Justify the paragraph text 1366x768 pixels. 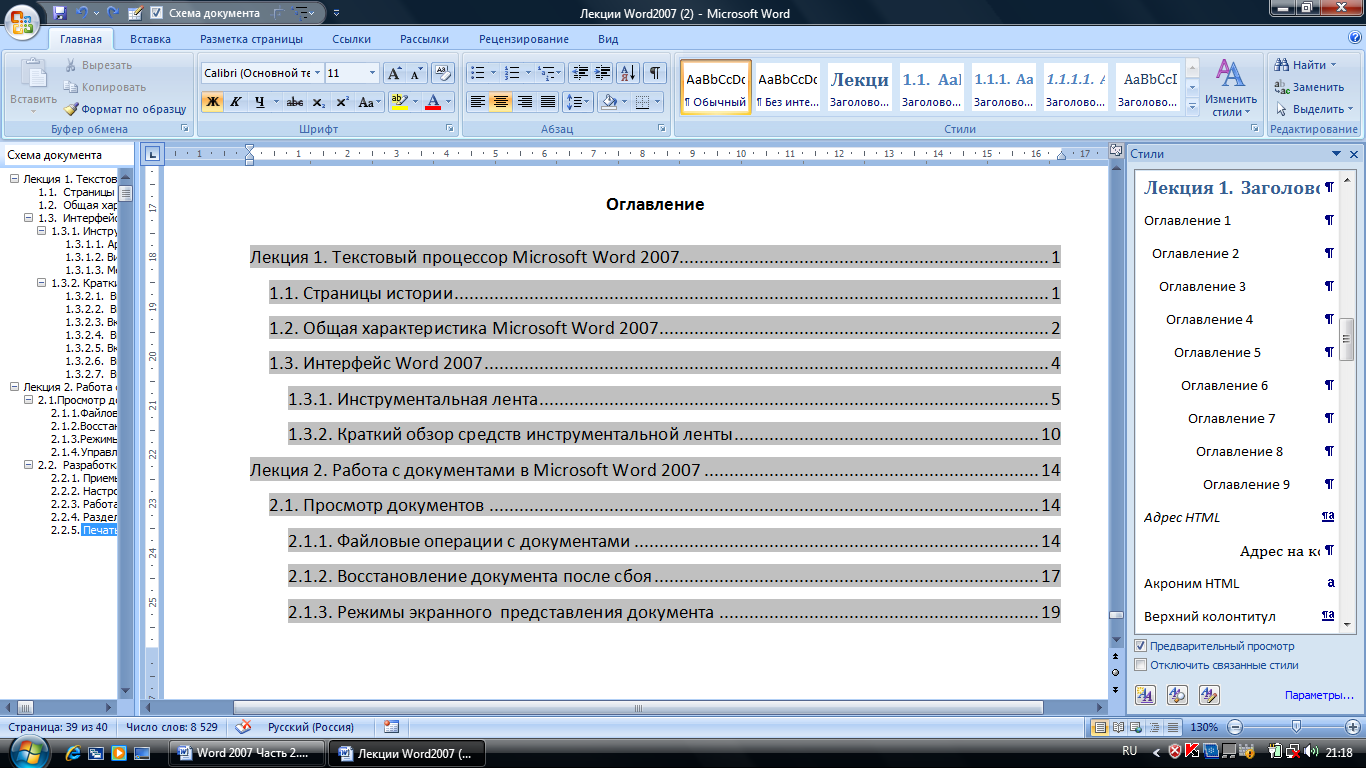coord(547,102)
